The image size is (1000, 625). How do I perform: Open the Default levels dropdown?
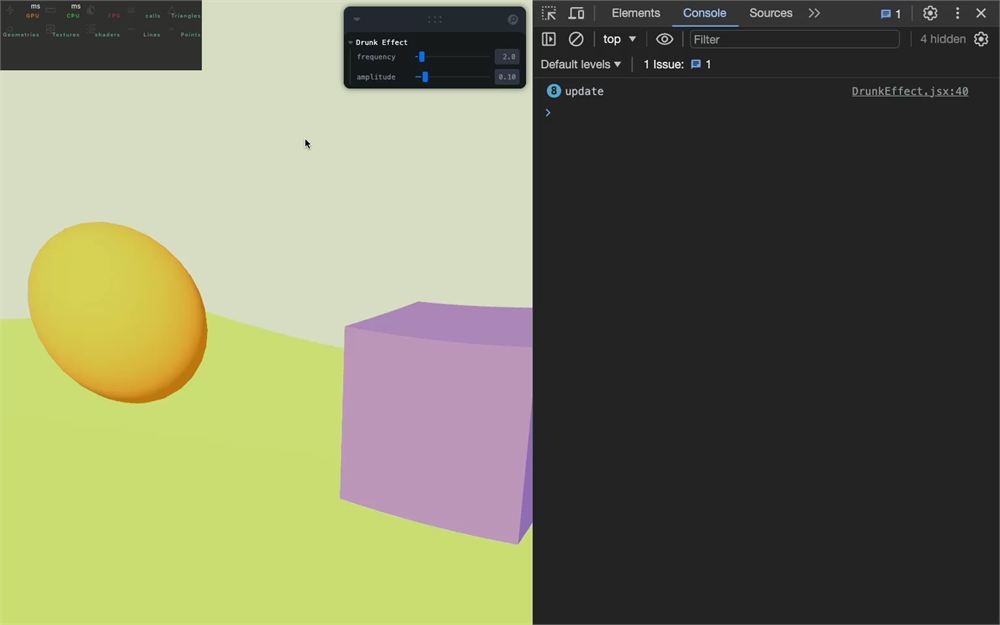580,64
